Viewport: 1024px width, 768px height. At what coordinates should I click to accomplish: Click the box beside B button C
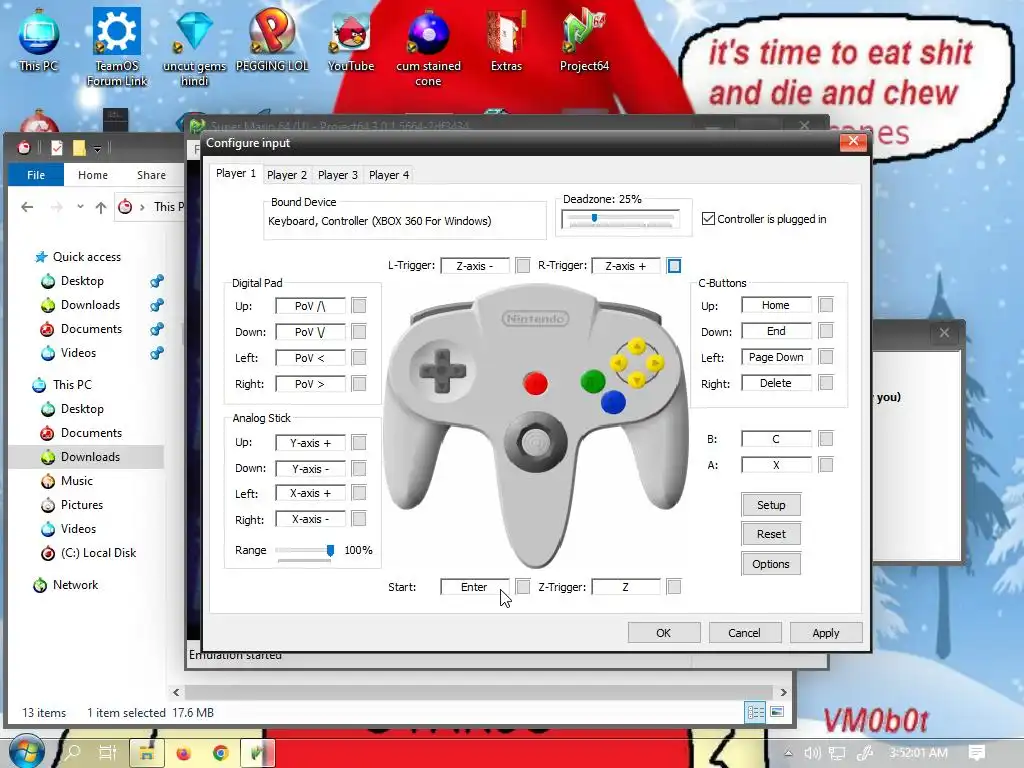[x=826, y=439]
